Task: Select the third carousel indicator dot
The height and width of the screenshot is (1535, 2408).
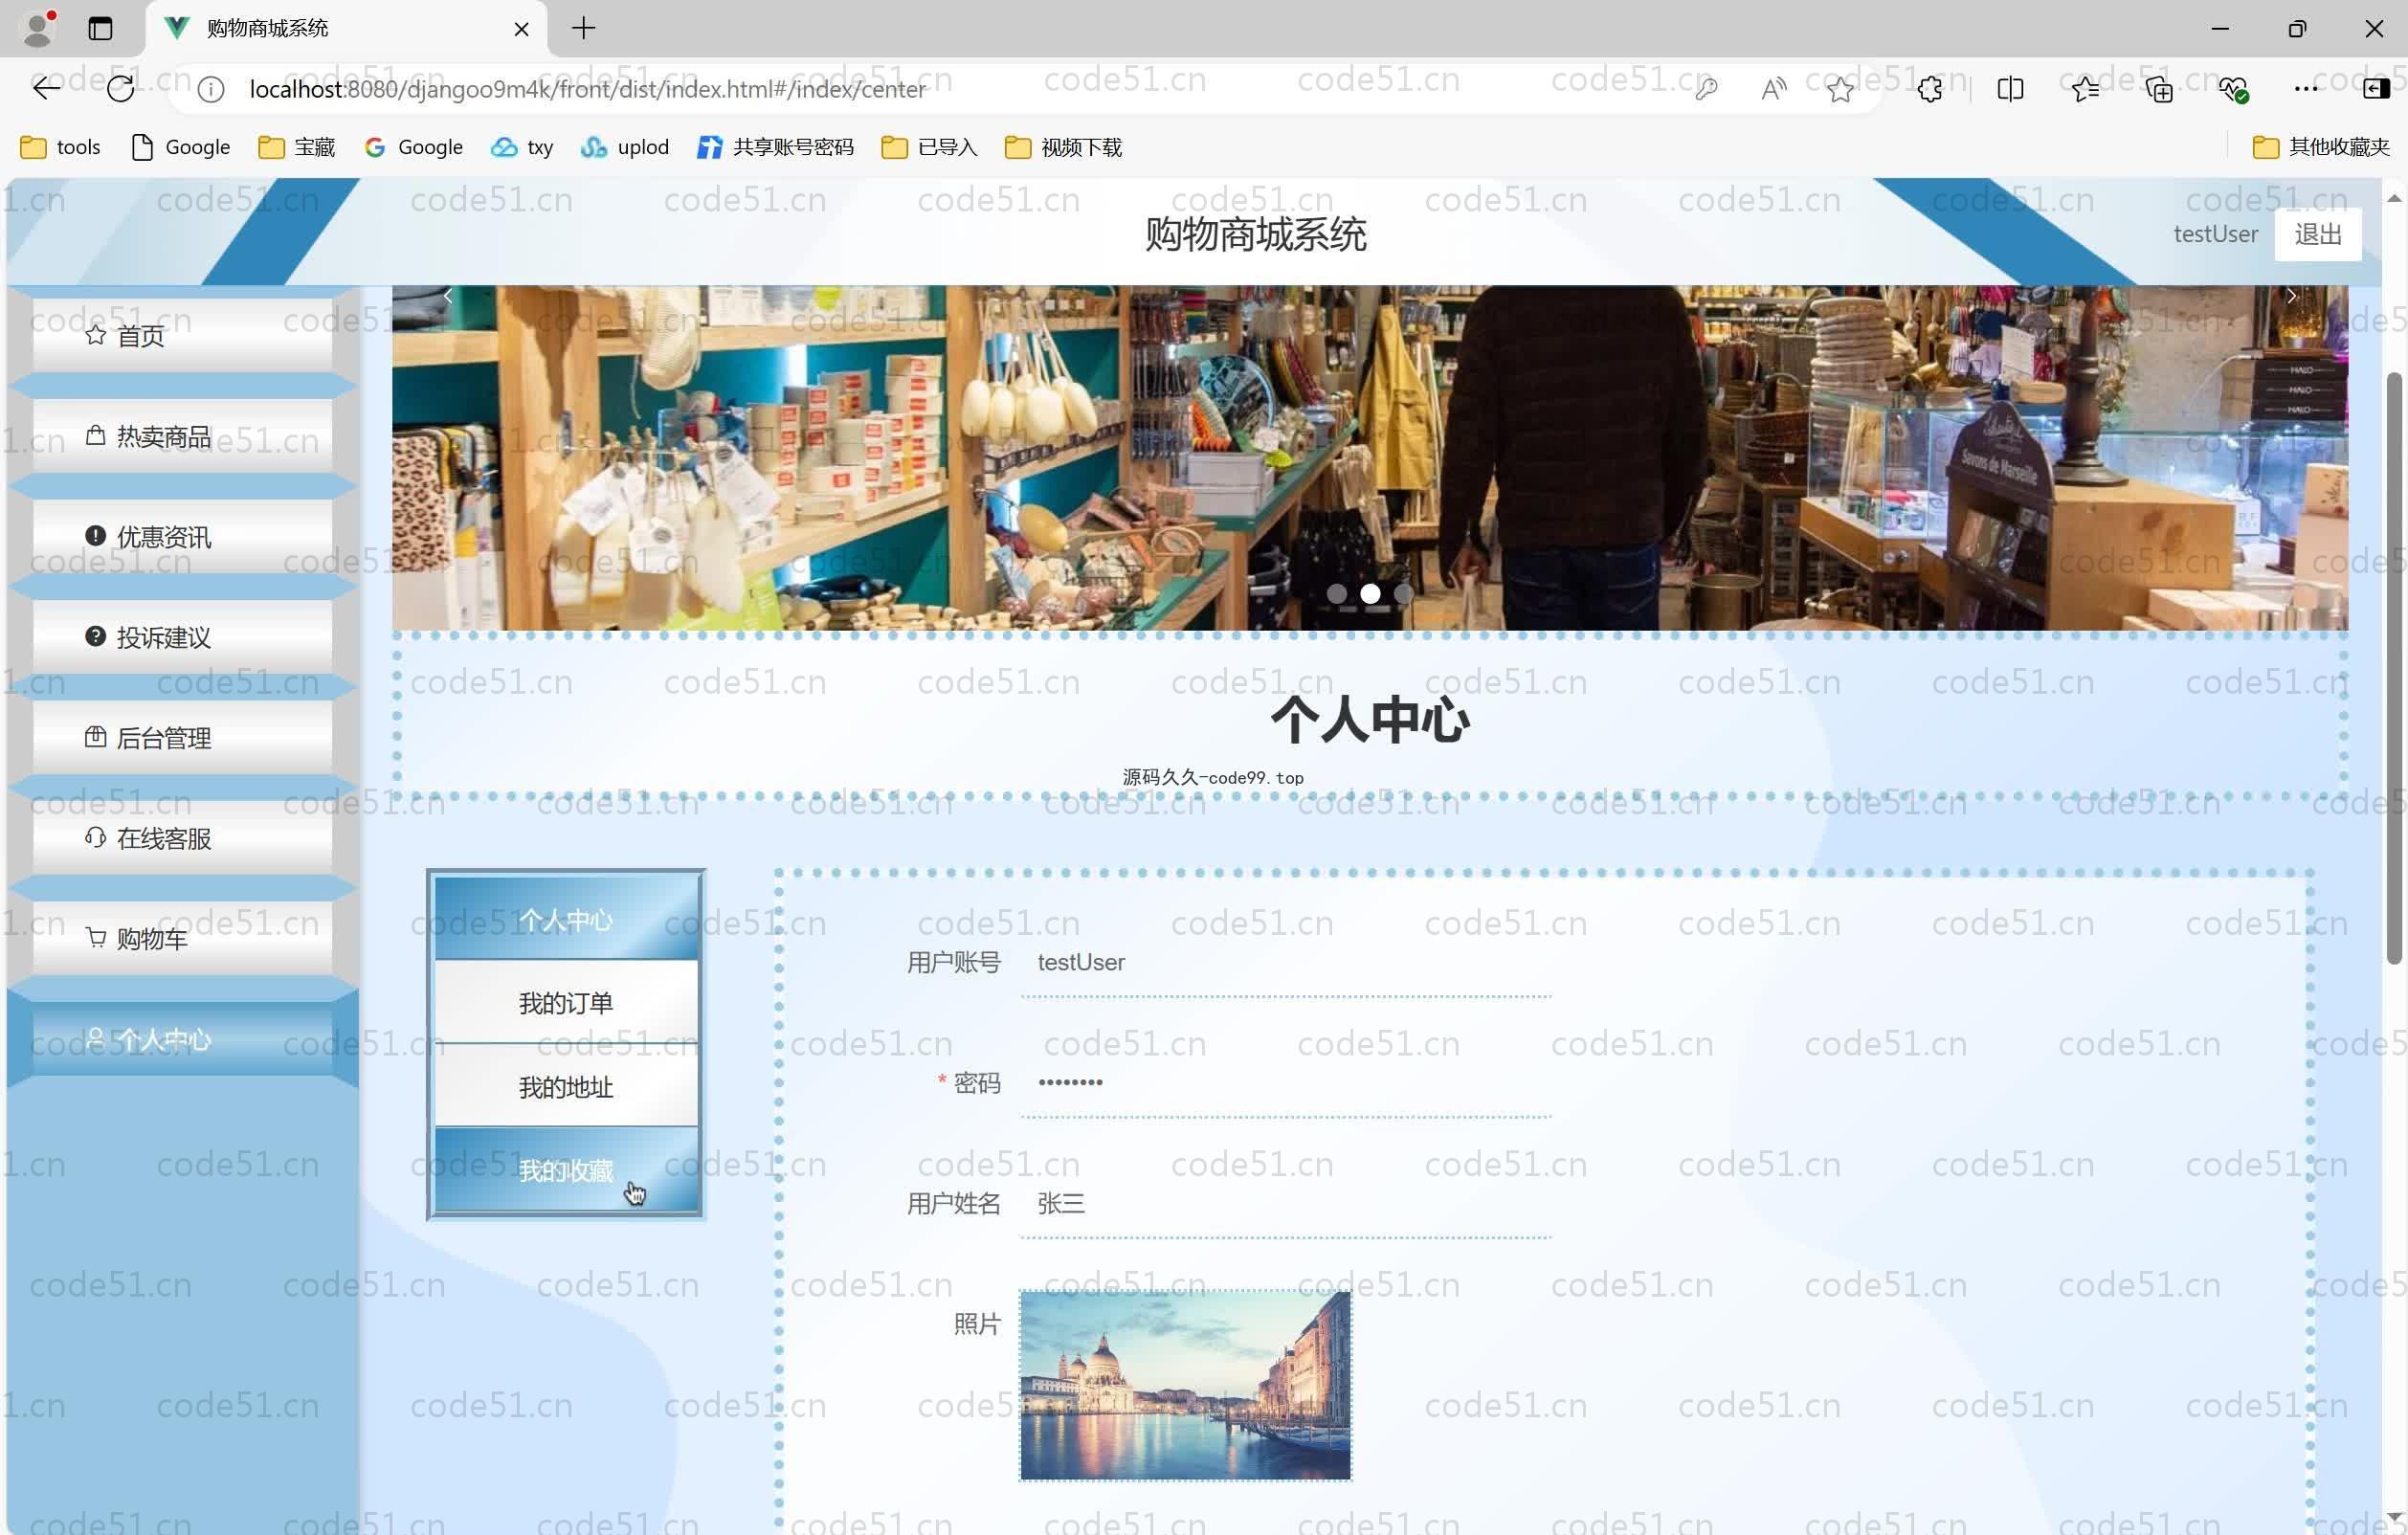Action: coord(1403,593)
